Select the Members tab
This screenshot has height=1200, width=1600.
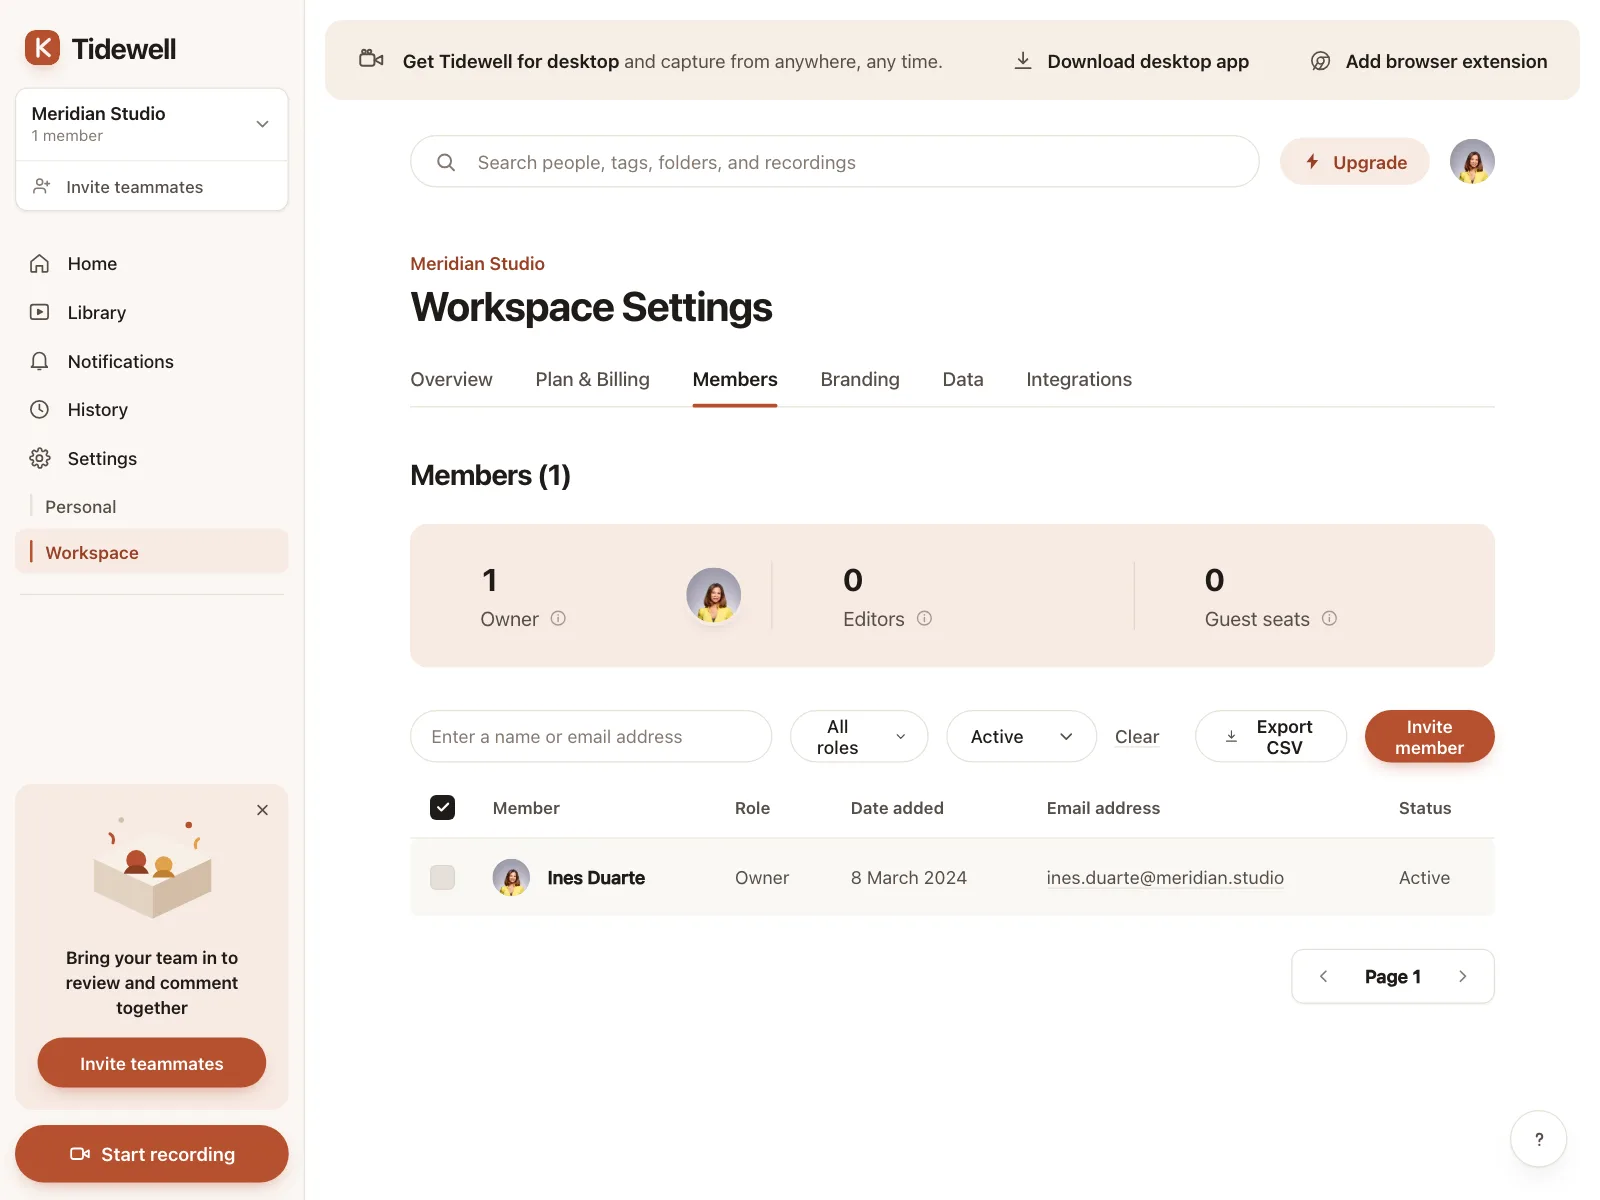(x=735, y=379)
